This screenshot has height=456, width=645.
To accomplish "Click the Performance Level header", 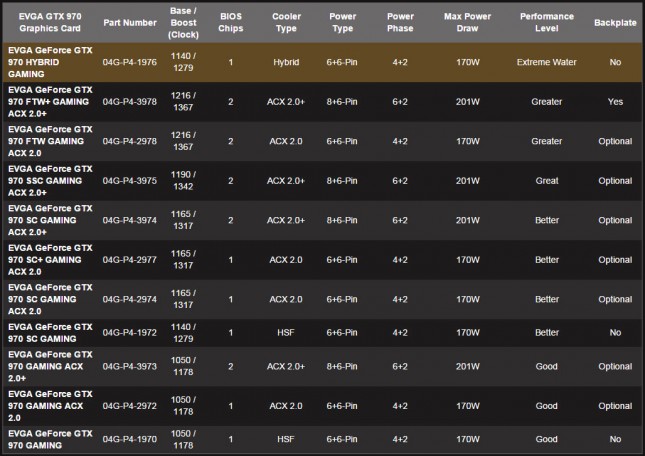I will [x=547, y=22].
